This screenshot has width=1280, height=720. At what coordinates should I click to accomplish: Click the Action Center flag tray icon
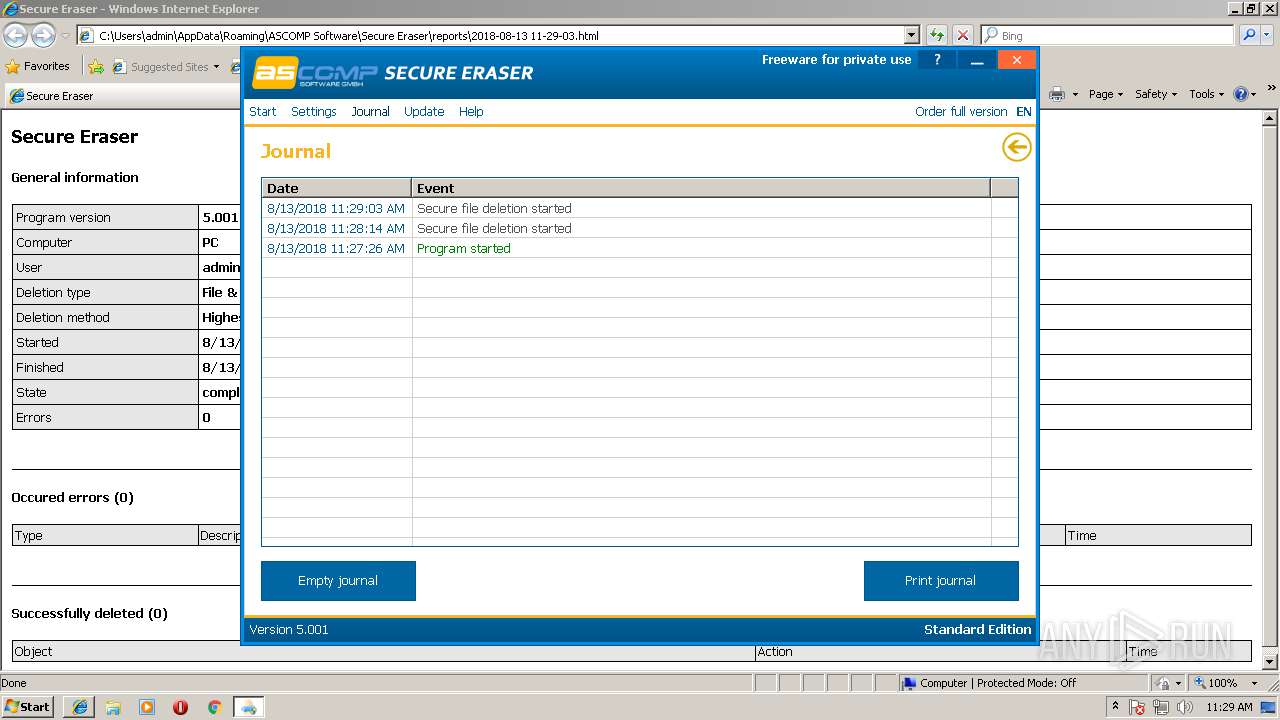click(1138, 707)
